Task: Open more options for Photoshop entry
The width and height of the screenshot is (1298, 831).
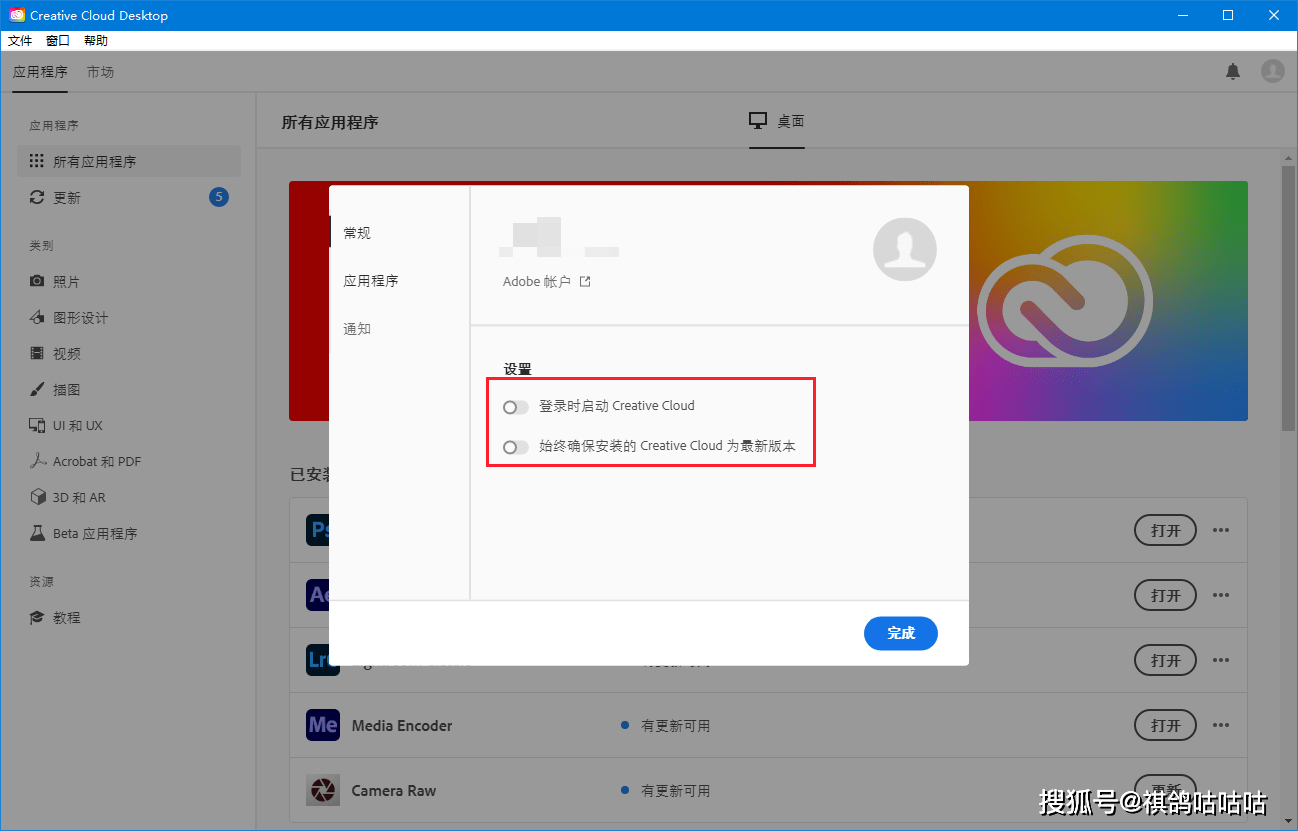Action: tap(1221, 530)
